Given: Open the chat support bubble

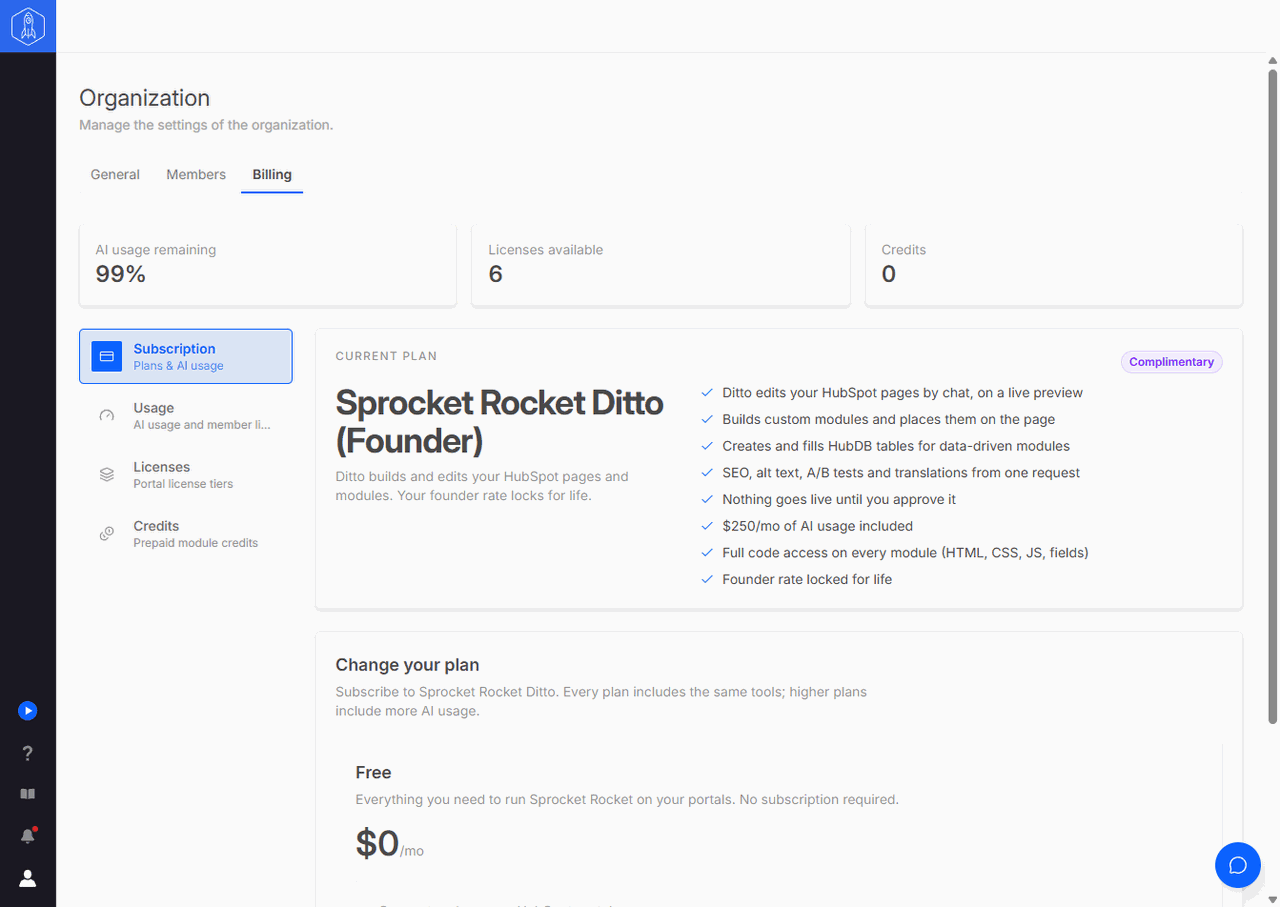Looking at the screenshot, I should coord(1238,864).
